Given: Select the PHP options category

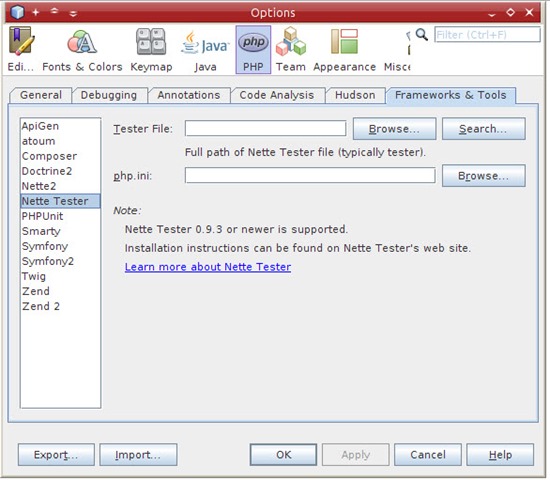Looking at the screenshot, I should point(253,49).
